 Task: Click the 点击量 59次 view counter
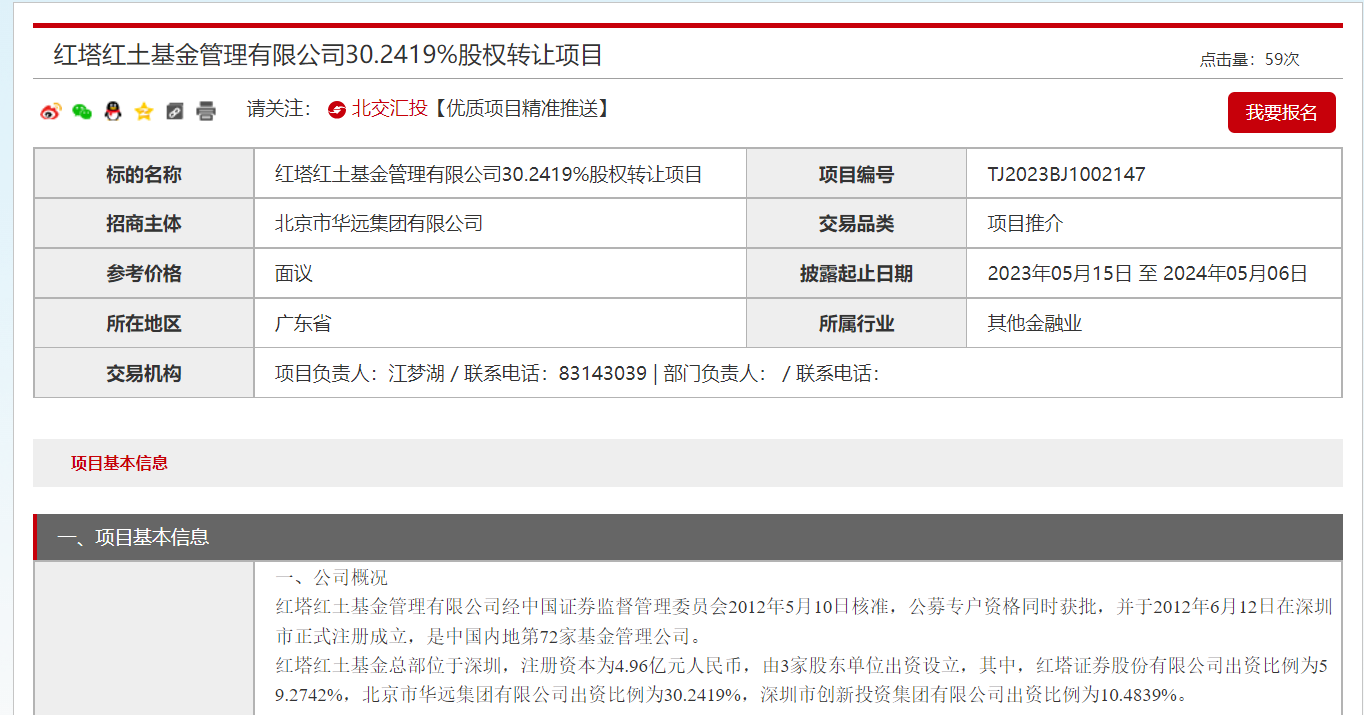1249,59
